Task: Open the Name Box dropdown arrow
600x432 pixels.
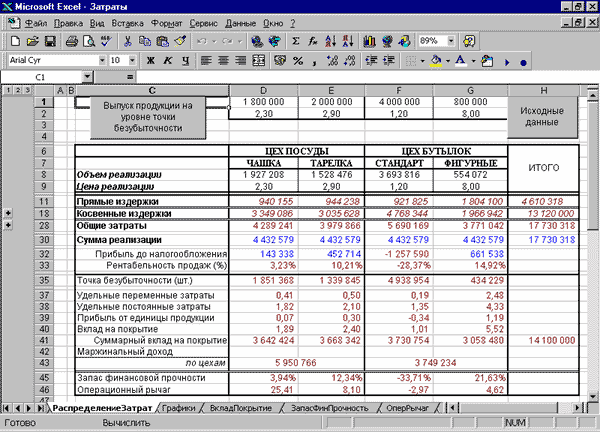Action: tap(87, 77)
